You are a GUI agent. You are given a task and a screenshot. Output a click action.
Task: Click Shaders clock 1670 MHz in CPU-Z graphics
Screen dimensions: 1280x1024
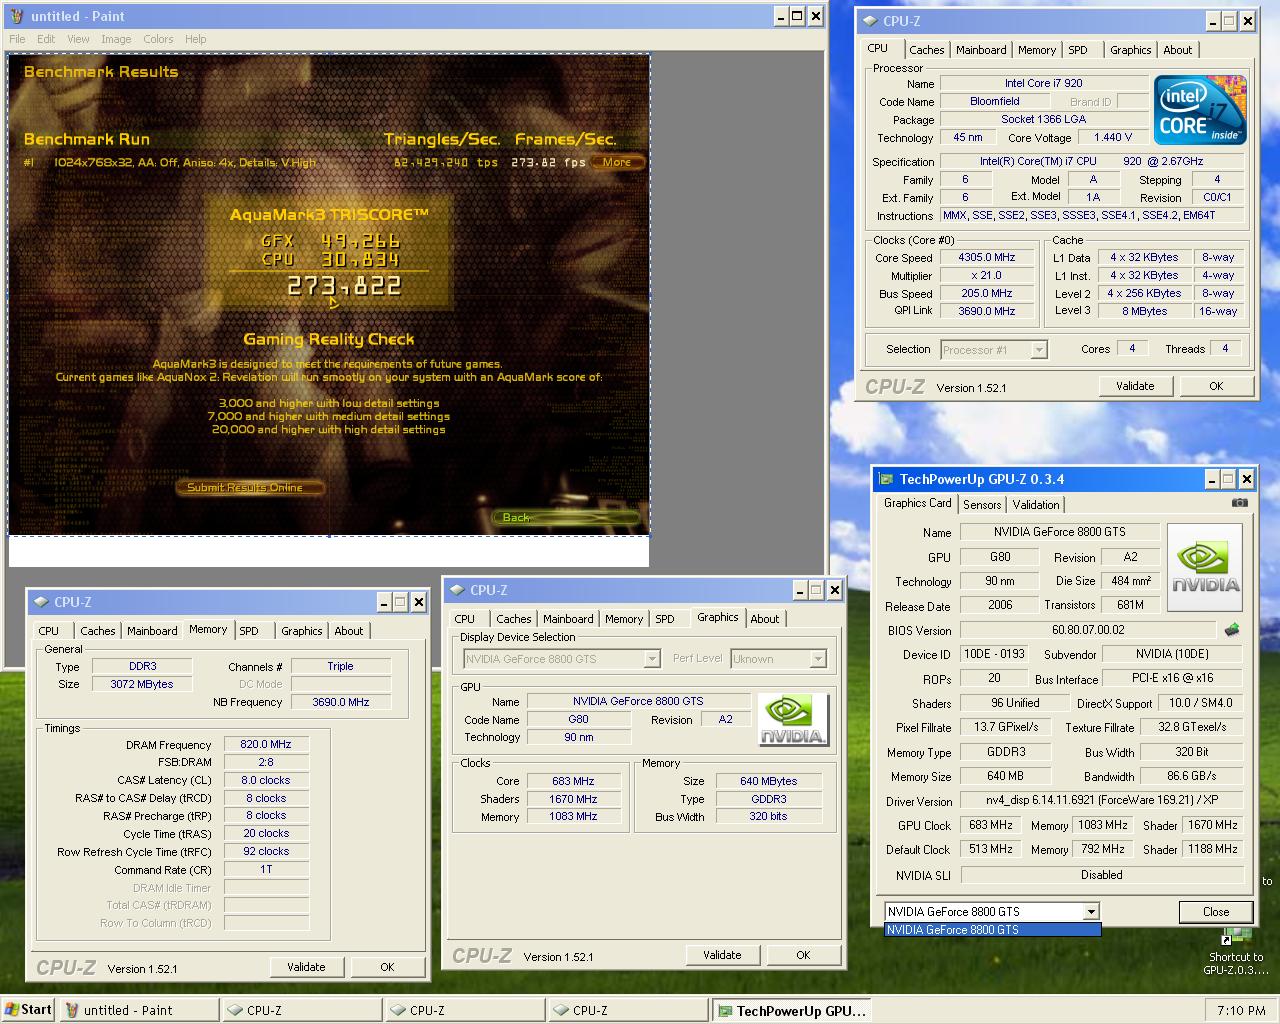tap(574, 799)
